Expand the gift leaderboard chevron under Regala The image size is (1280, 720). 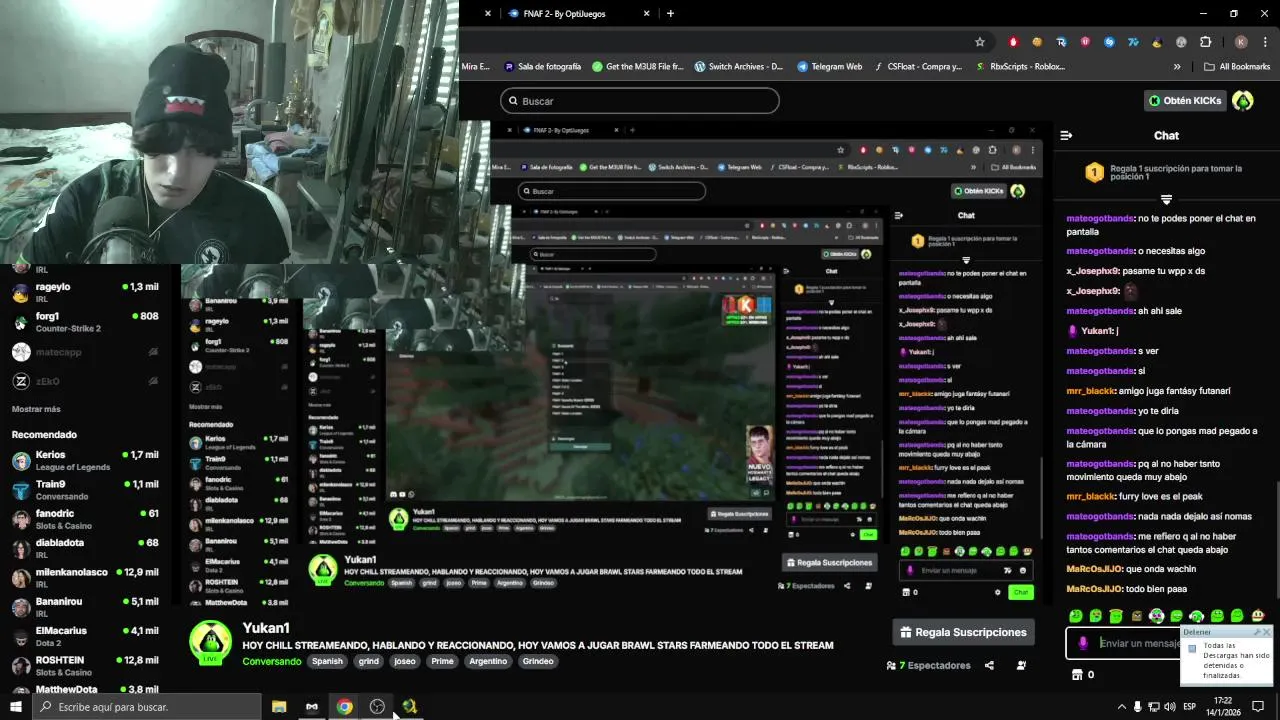click(1166, 199)
